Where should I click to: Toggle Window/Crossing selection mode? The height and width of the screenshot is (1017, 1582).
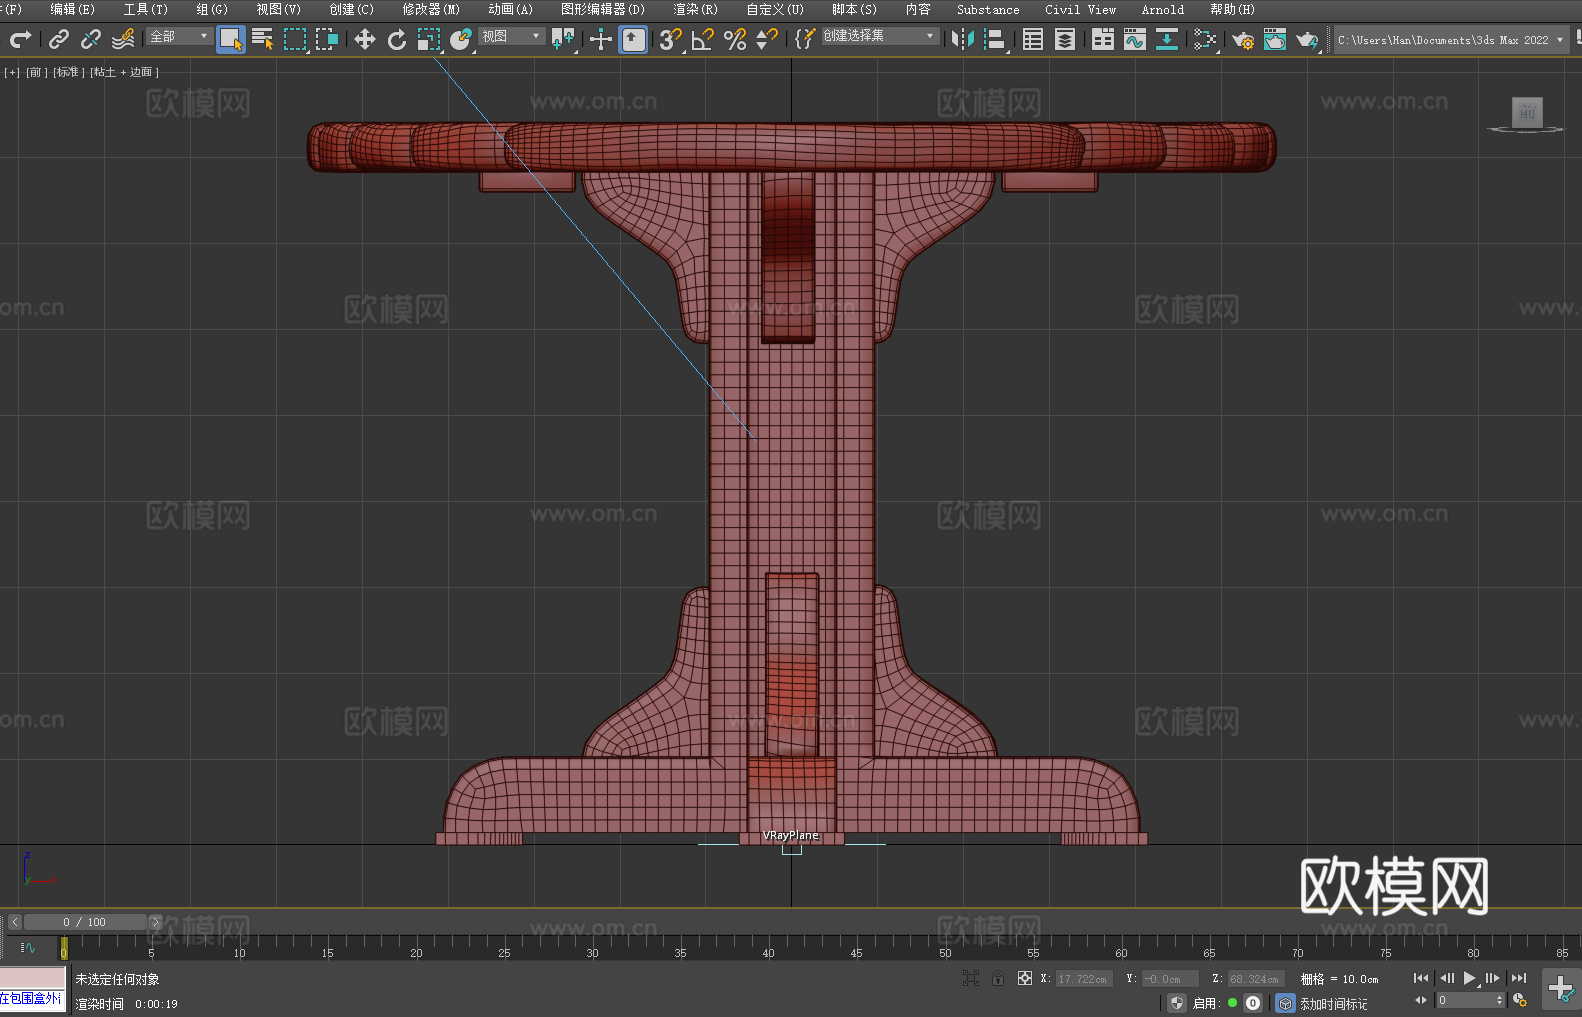[327, 39]
